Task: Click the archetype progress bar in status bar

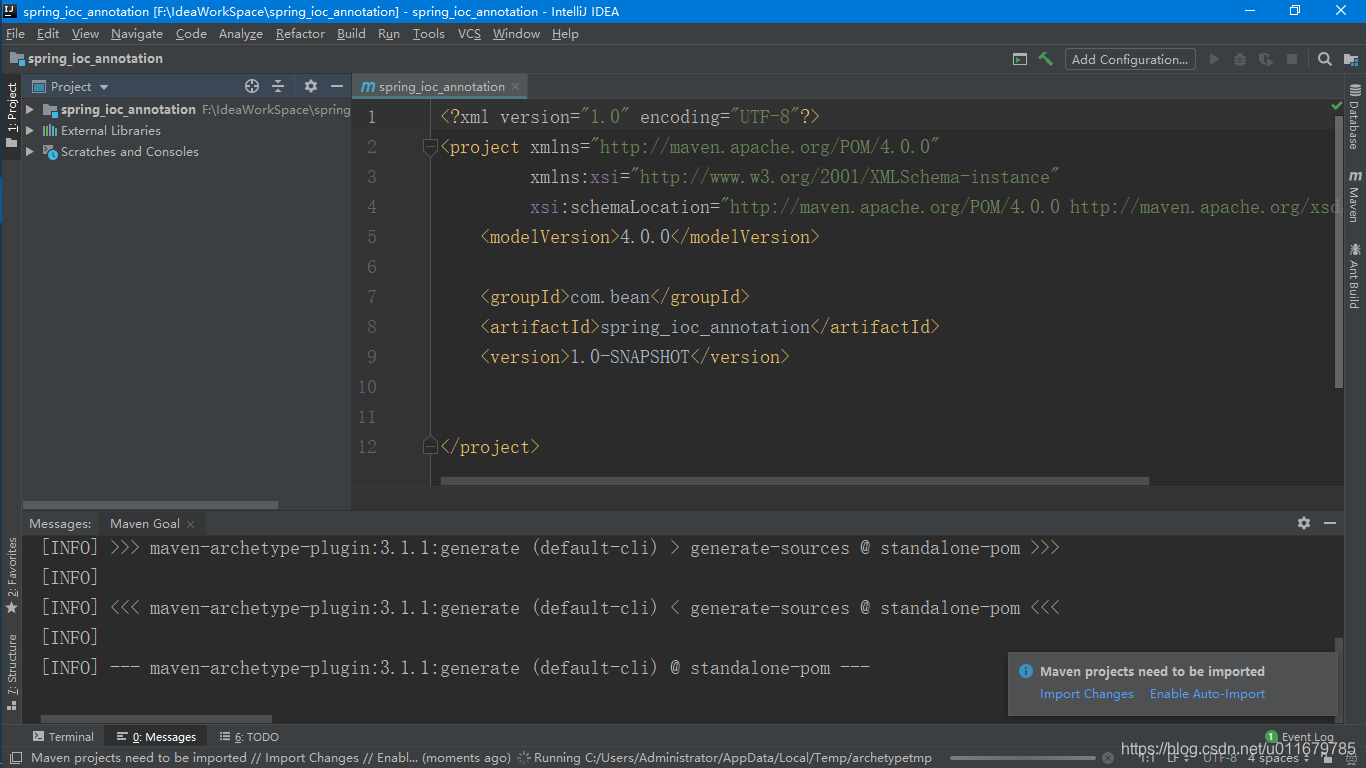Action: click(x=1022, y=758)
